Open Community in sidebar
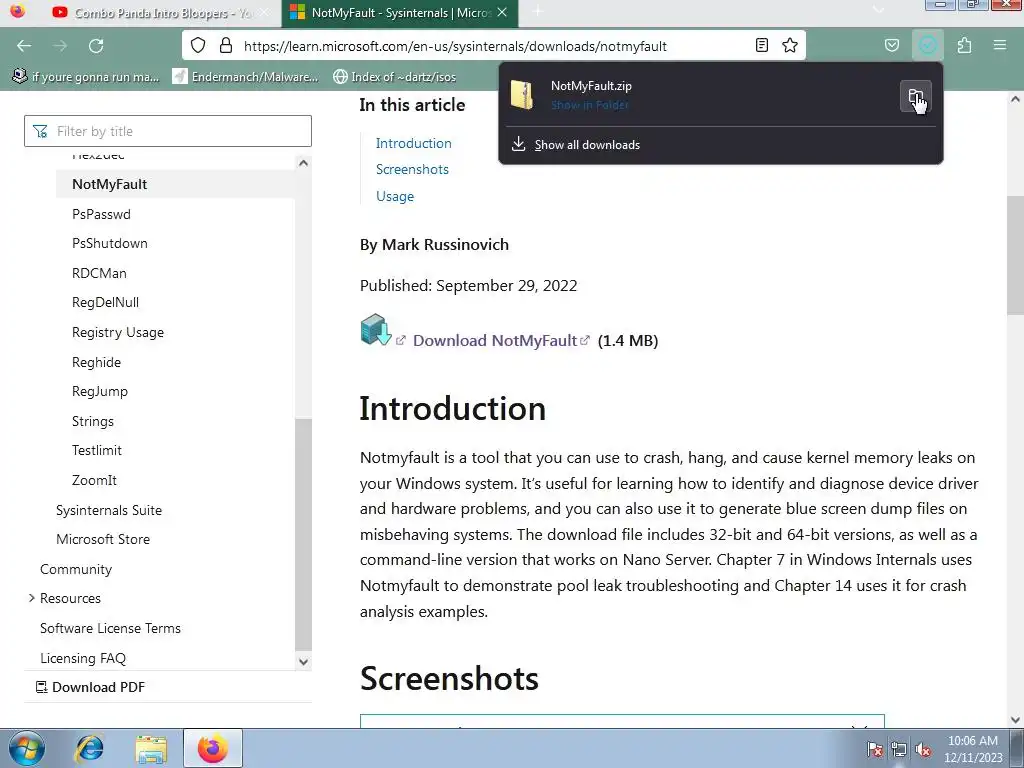This screenshot has height=768, width=1024. coord(76,569)
